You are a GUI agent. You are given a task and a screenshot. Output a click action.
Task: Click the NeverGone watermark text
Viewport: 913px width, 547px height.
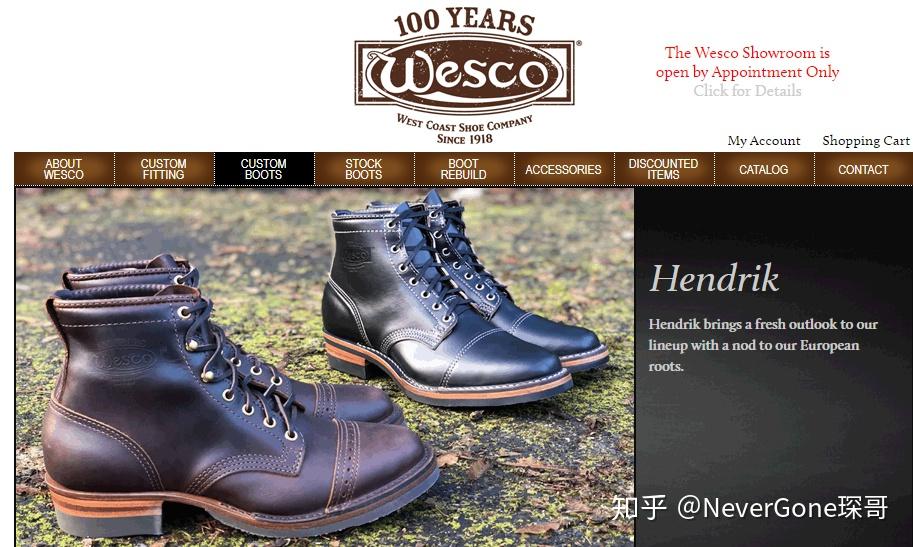[x=750, y=507]
